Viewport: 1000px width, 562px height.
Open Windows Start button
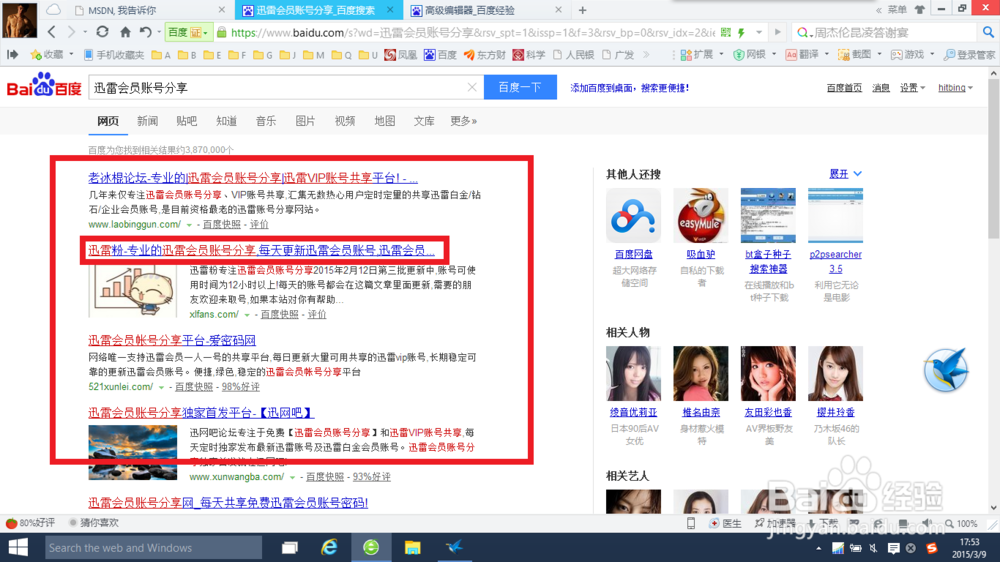click(18, 547)
